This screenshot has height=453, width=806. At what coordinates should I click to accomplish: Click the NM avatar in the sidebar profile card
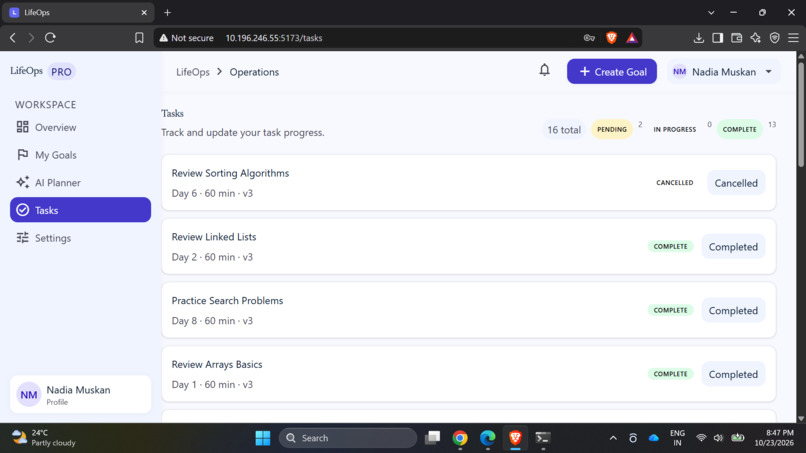29,394
